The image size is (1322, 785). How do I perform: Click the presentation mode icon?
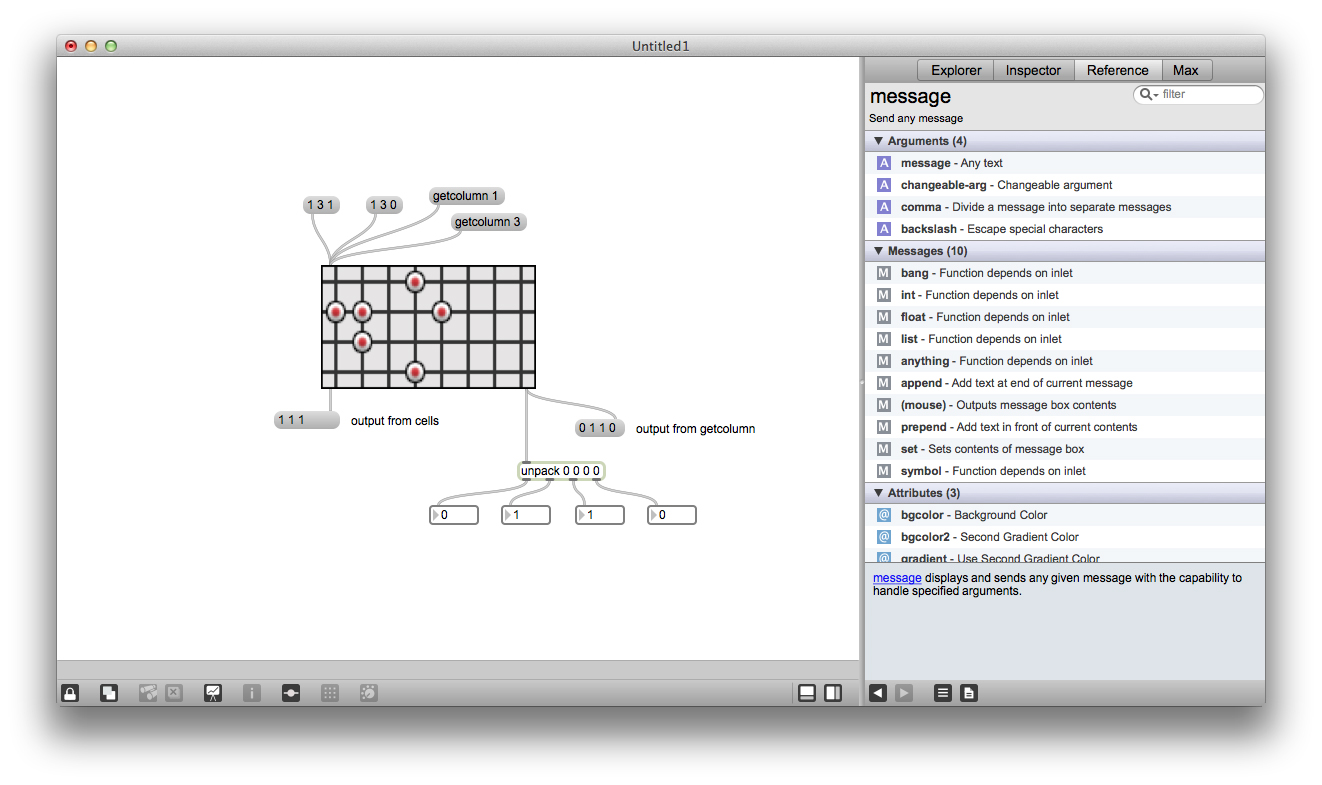[213, 692]
